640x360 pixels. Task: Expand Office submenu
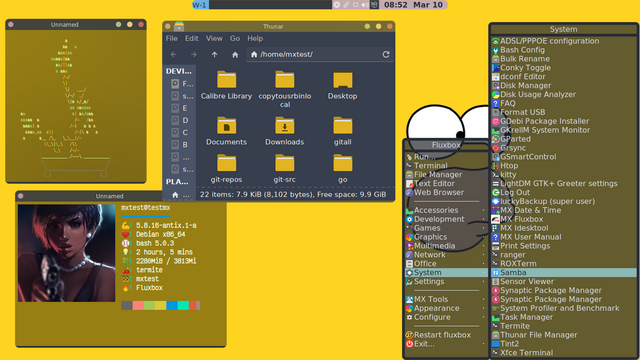point(446,264)
